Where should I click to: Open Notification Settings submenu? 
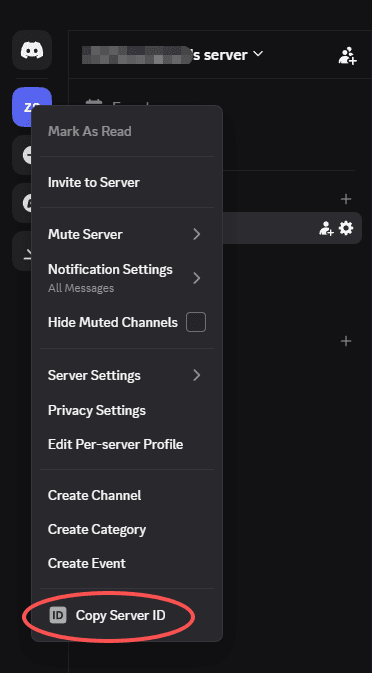click(127, 278)
